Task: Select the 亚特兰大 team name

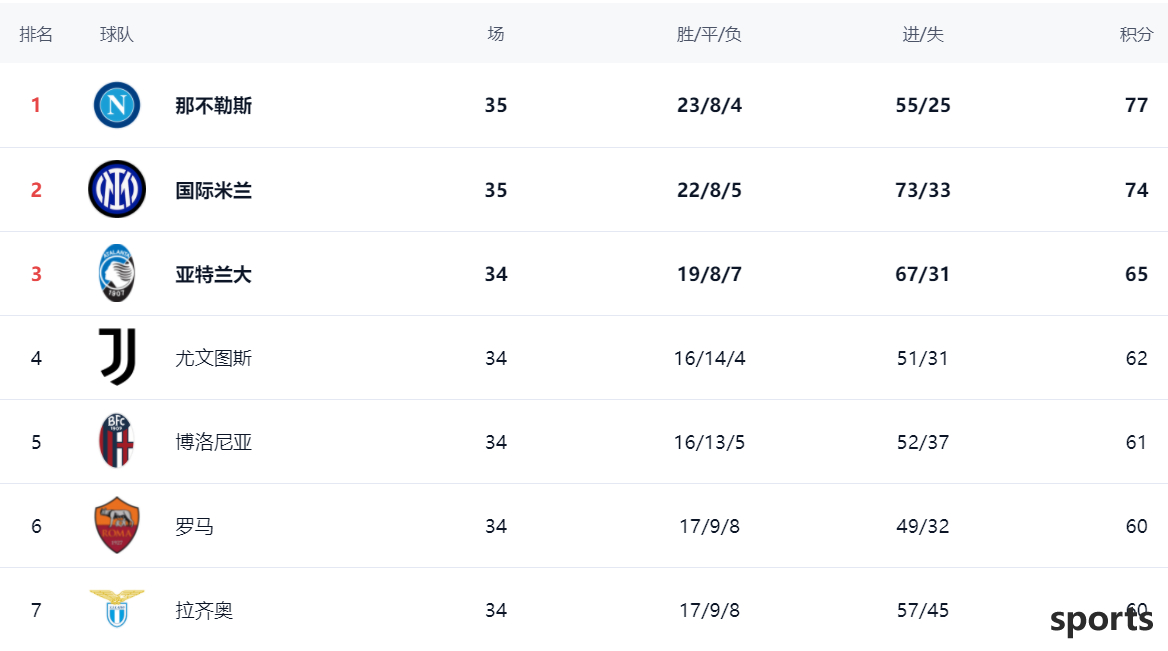Action: tap(214, 274)
